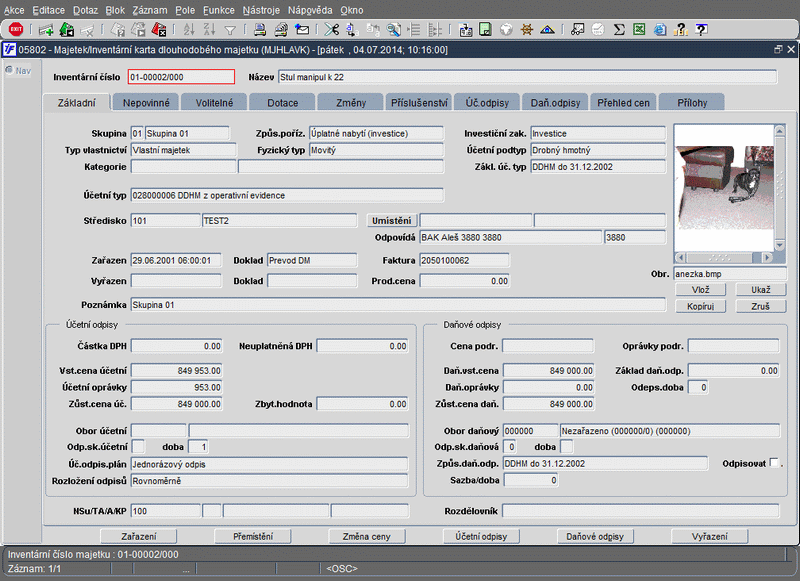Switch to the Přehled cen tab

coord(622,102)
